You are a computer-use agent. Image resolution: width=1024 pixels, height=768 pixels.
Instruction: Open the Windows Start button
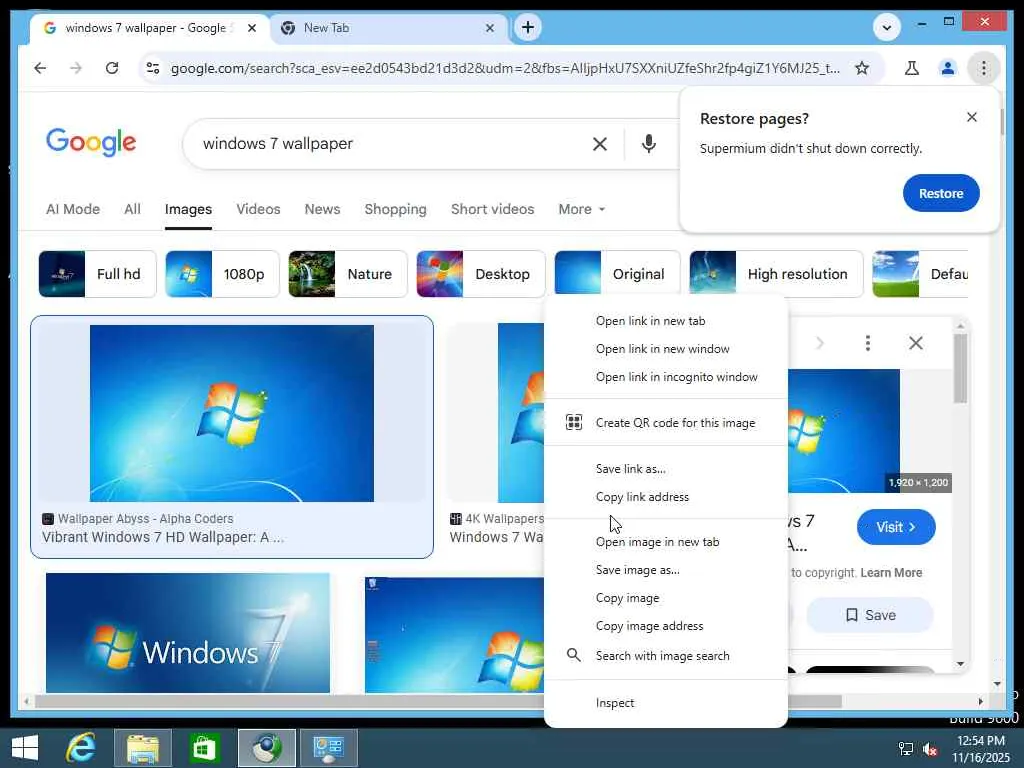(25, 748)
